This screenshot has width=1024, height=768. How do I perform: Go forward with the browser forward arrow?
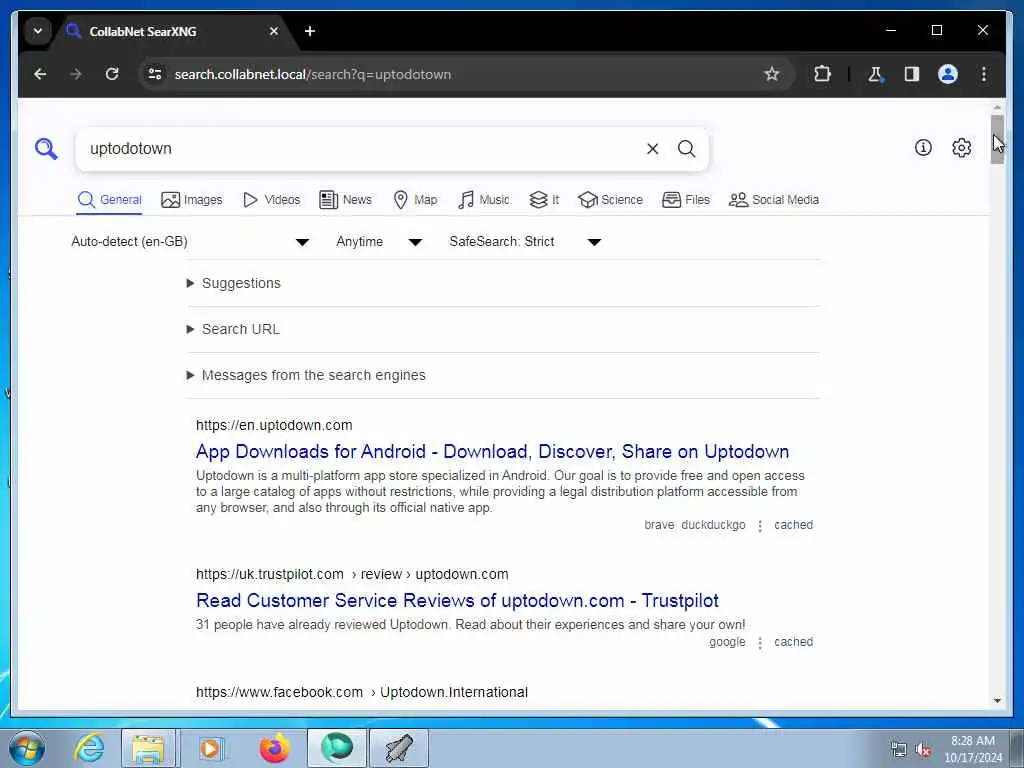[76, 74]
